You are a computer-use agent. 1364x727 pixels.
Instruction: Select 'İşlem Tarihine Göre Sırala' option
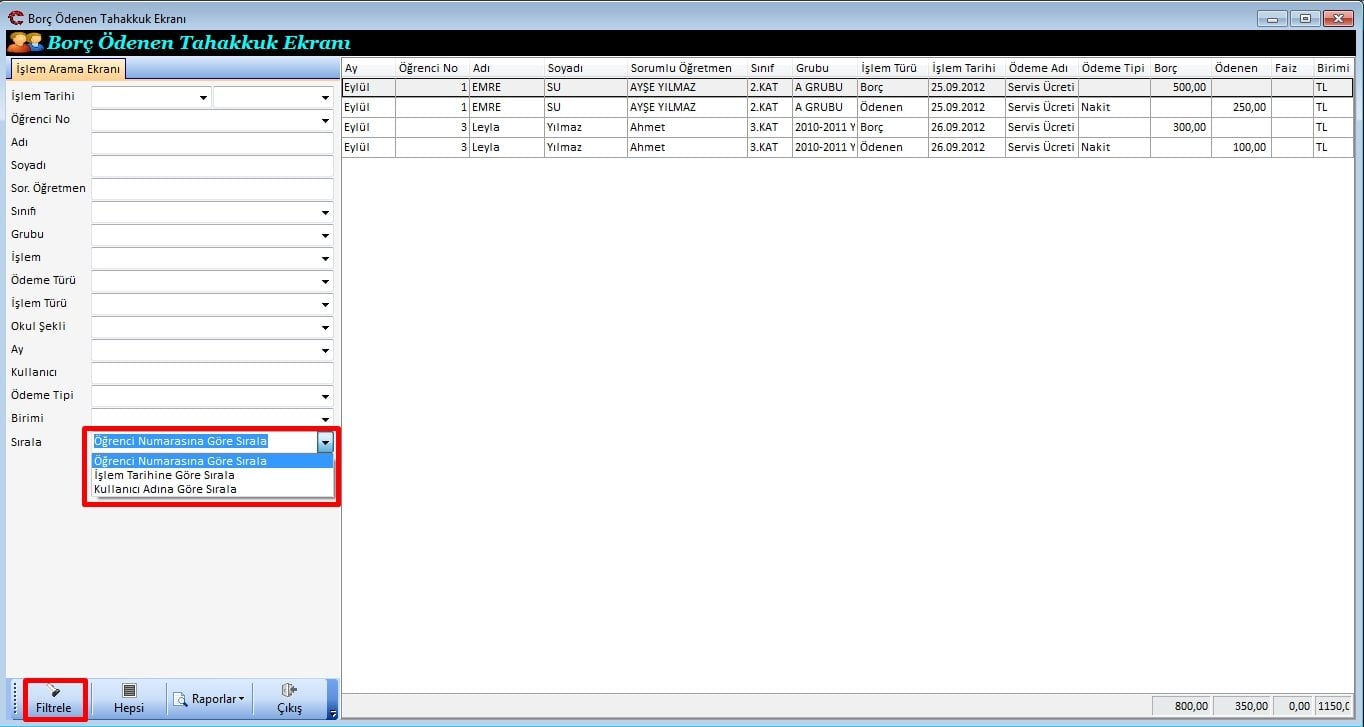coord(164,475)
